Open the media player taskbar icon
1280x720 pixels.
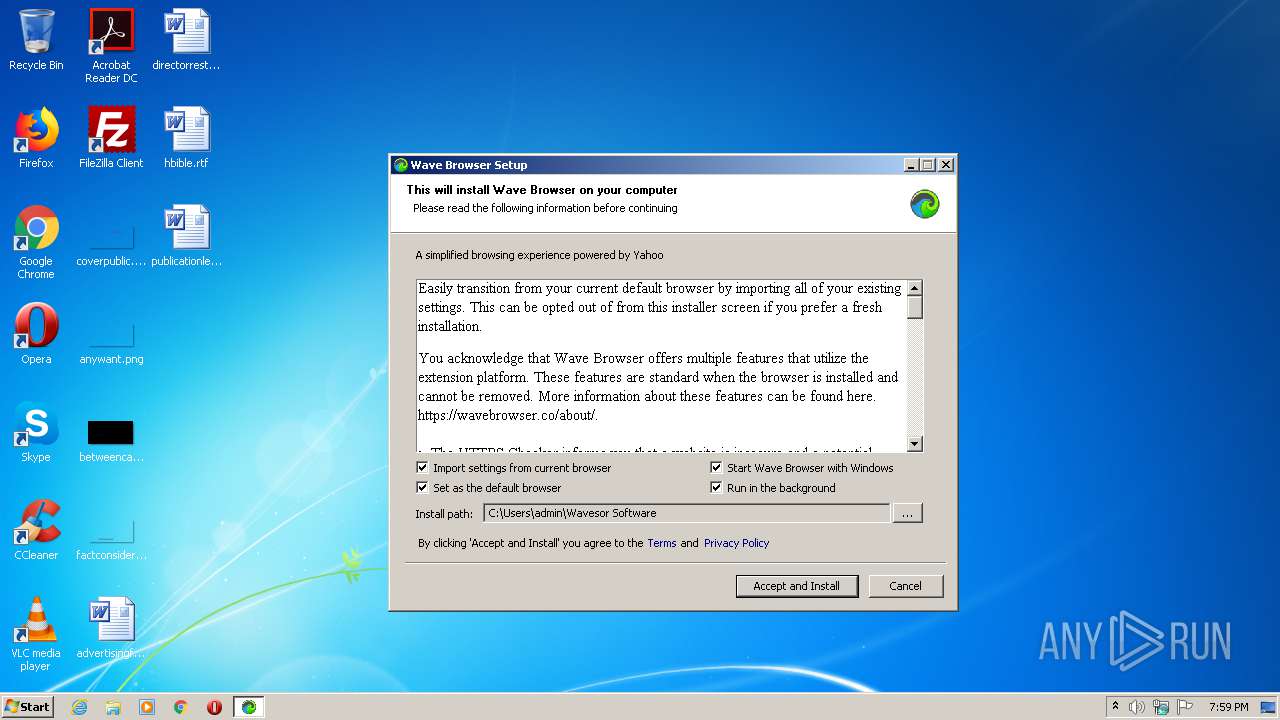pos(147,707)
